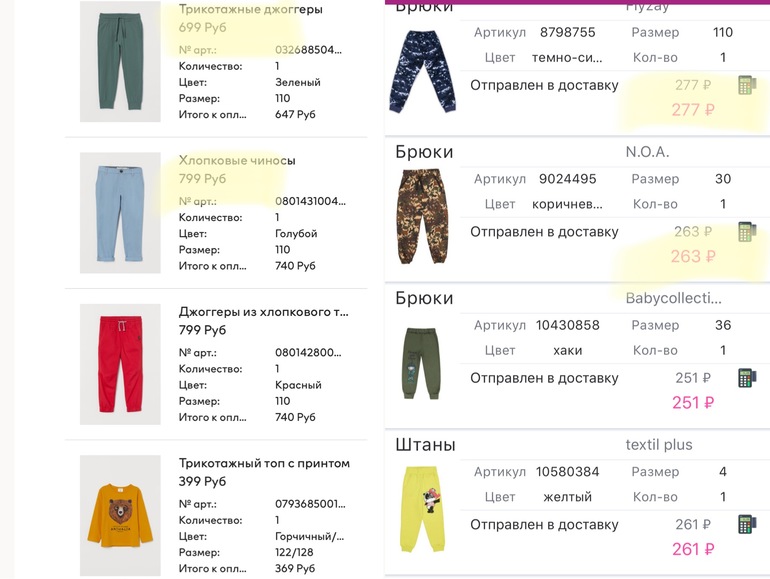Image resolution: width=770 pixels, height=579 pixels.
Task: Click the cash register icon beside 261 ₽
Action: pos(746,524)
